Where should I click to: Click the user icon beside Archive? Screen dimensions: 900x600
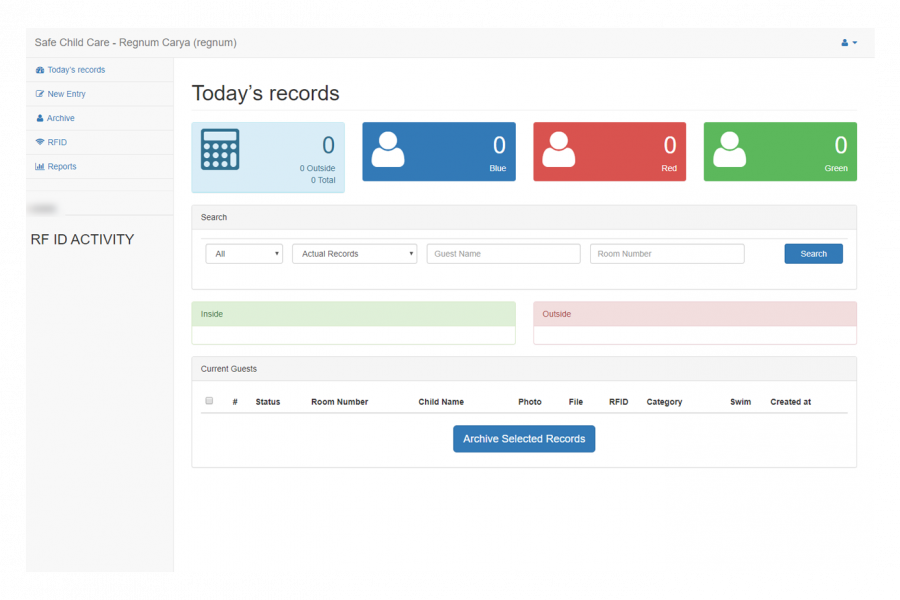click(x=40, y=118)
